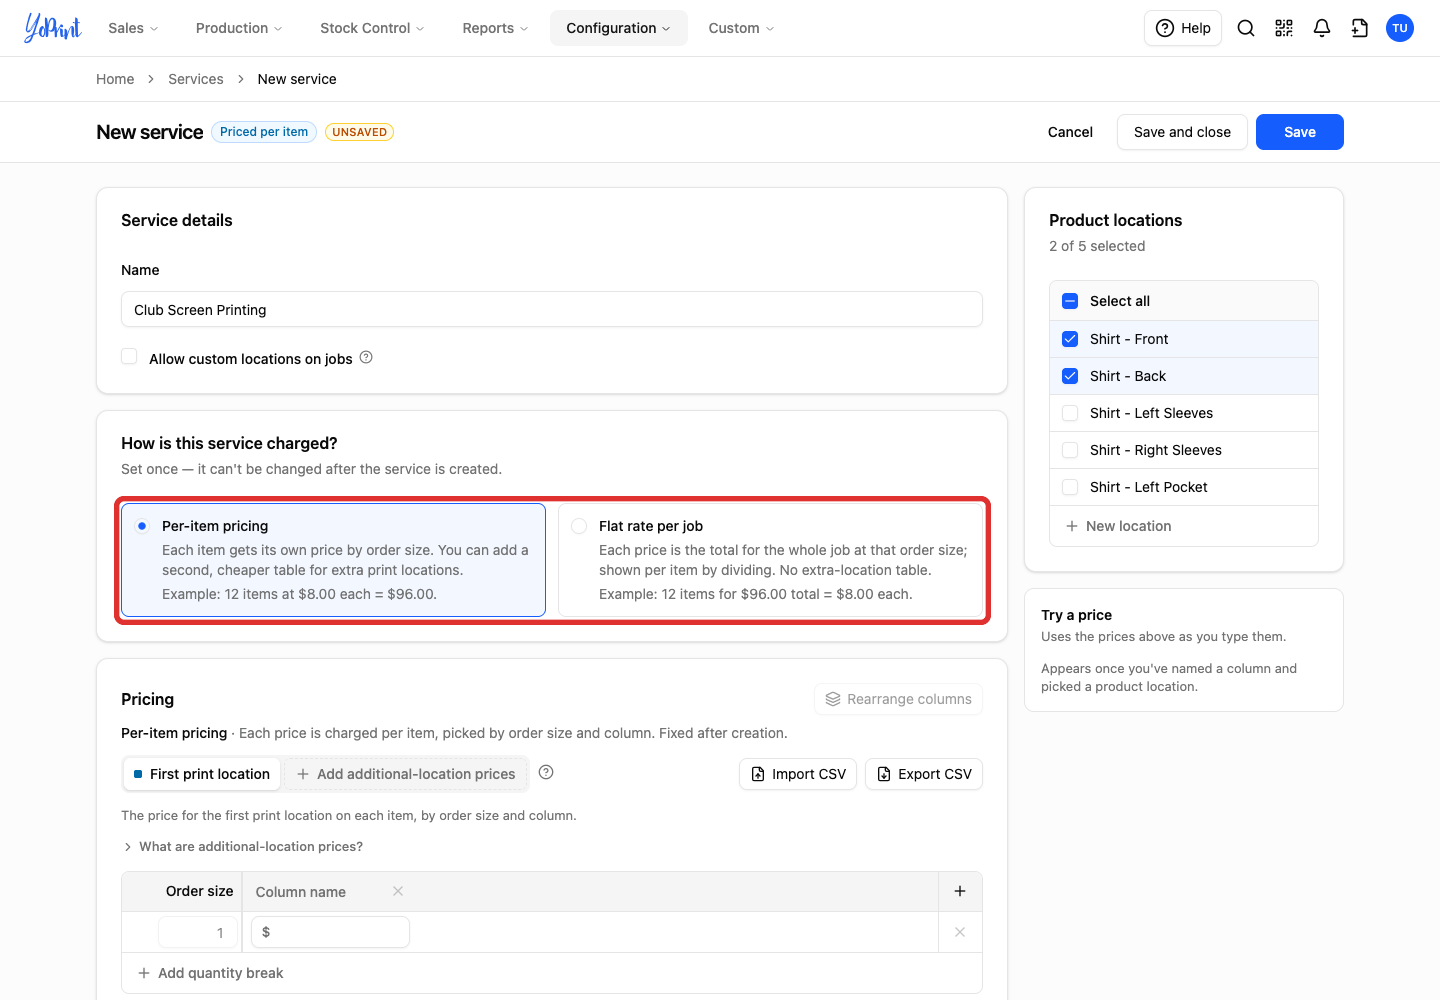Open the Production dropdown menu
This screenshot has width=1440, height=1000.
pos(239,28)
